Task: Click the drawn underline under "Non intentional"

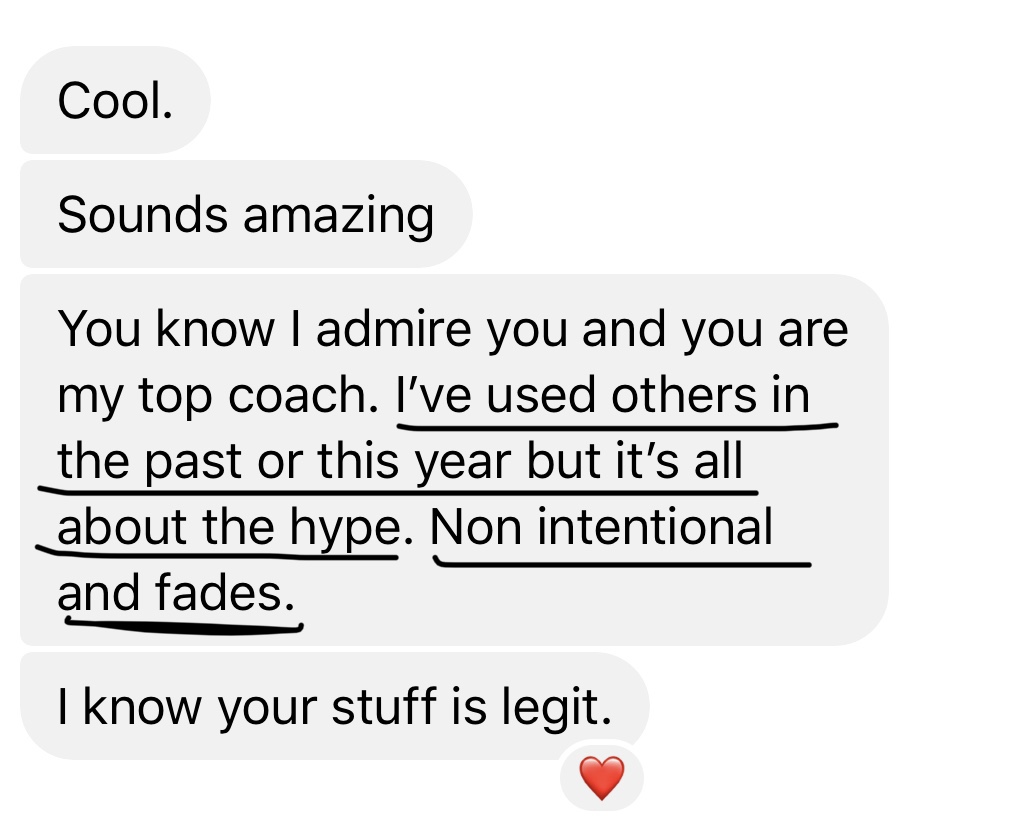Action: [x=620, y=563]
